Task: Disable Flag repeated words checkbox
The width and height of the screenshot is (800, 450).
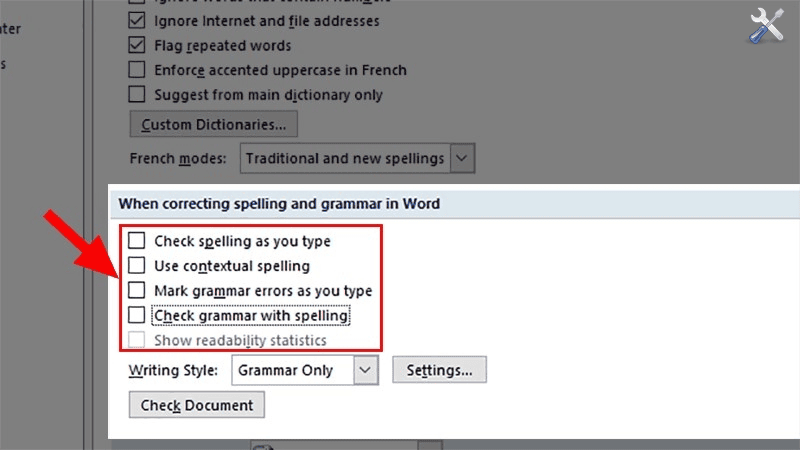Action: [137, 45]
